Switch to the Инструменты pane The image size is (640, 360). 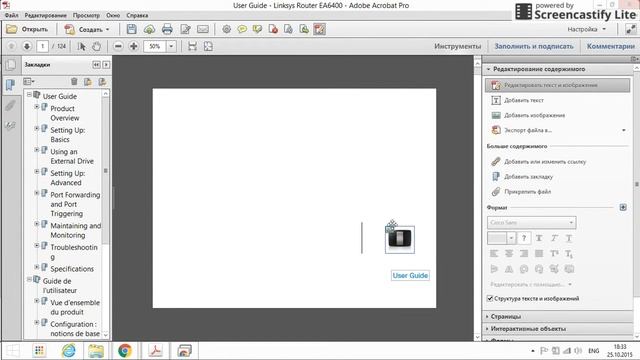coord(458,46)
